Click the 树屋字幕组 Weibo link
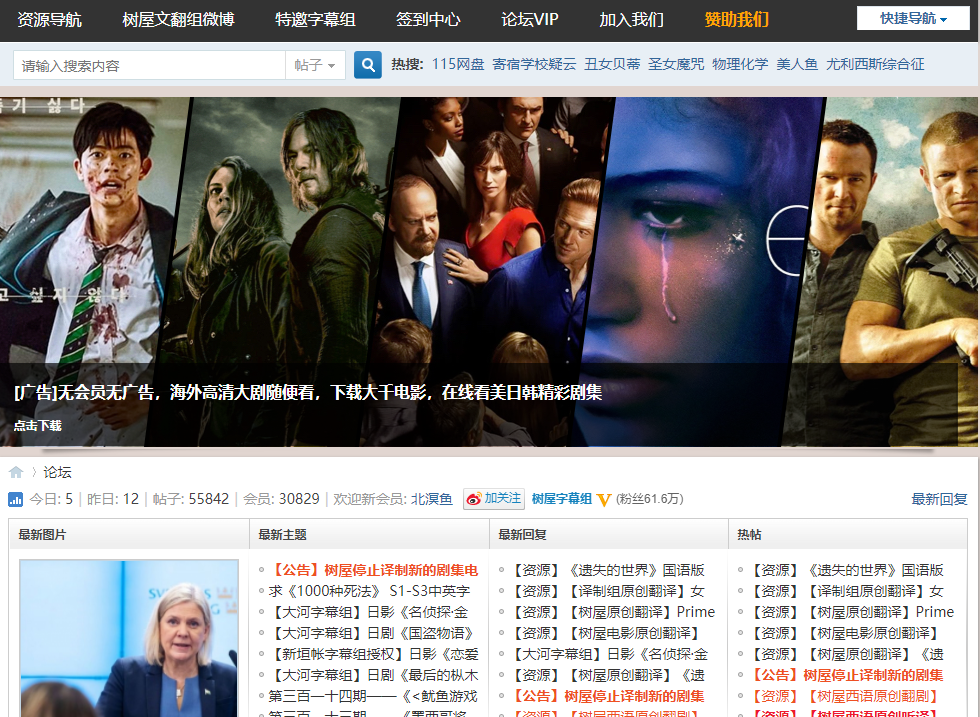This screenshot has width=980, height=717. (x=561, y=499)
